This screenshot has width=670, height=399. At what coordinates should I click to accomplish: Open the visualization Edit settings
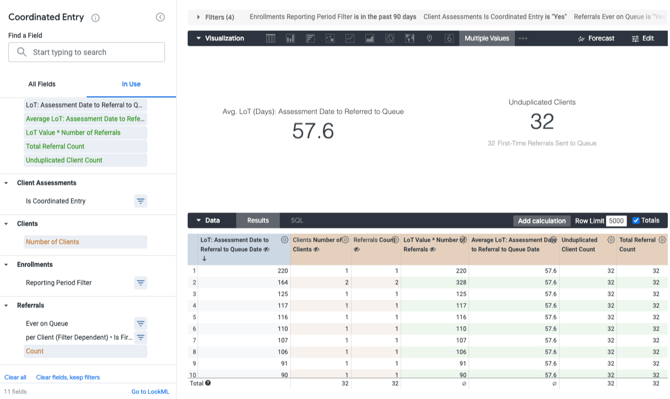point(643,38)
